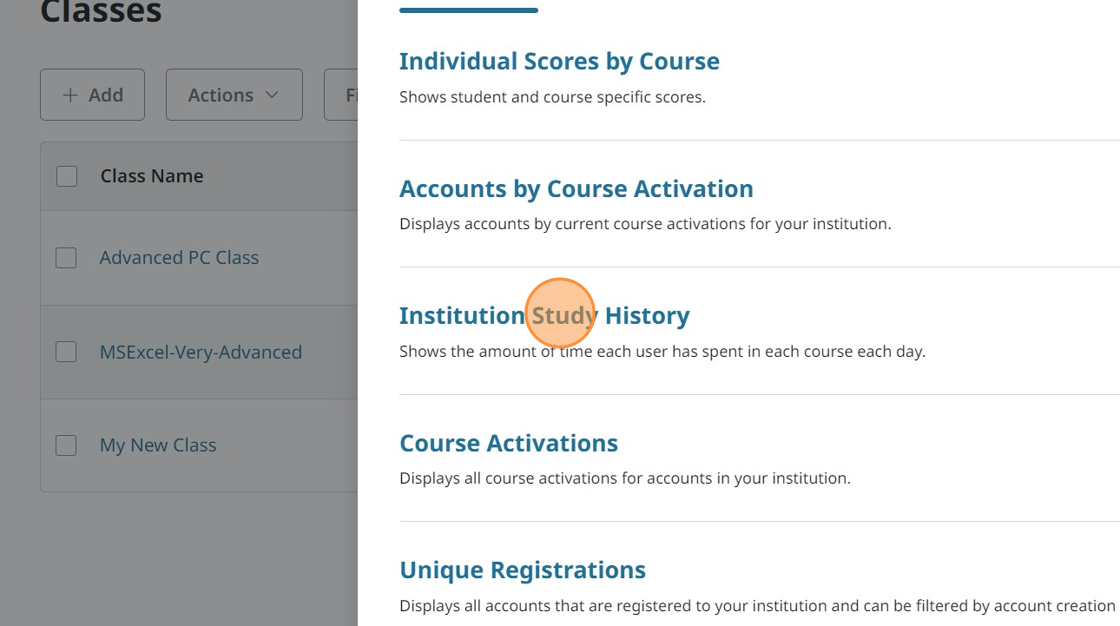This screenshot has height=626, width=1120.
Task: Open the Institution Study History report
Action: 544,316
